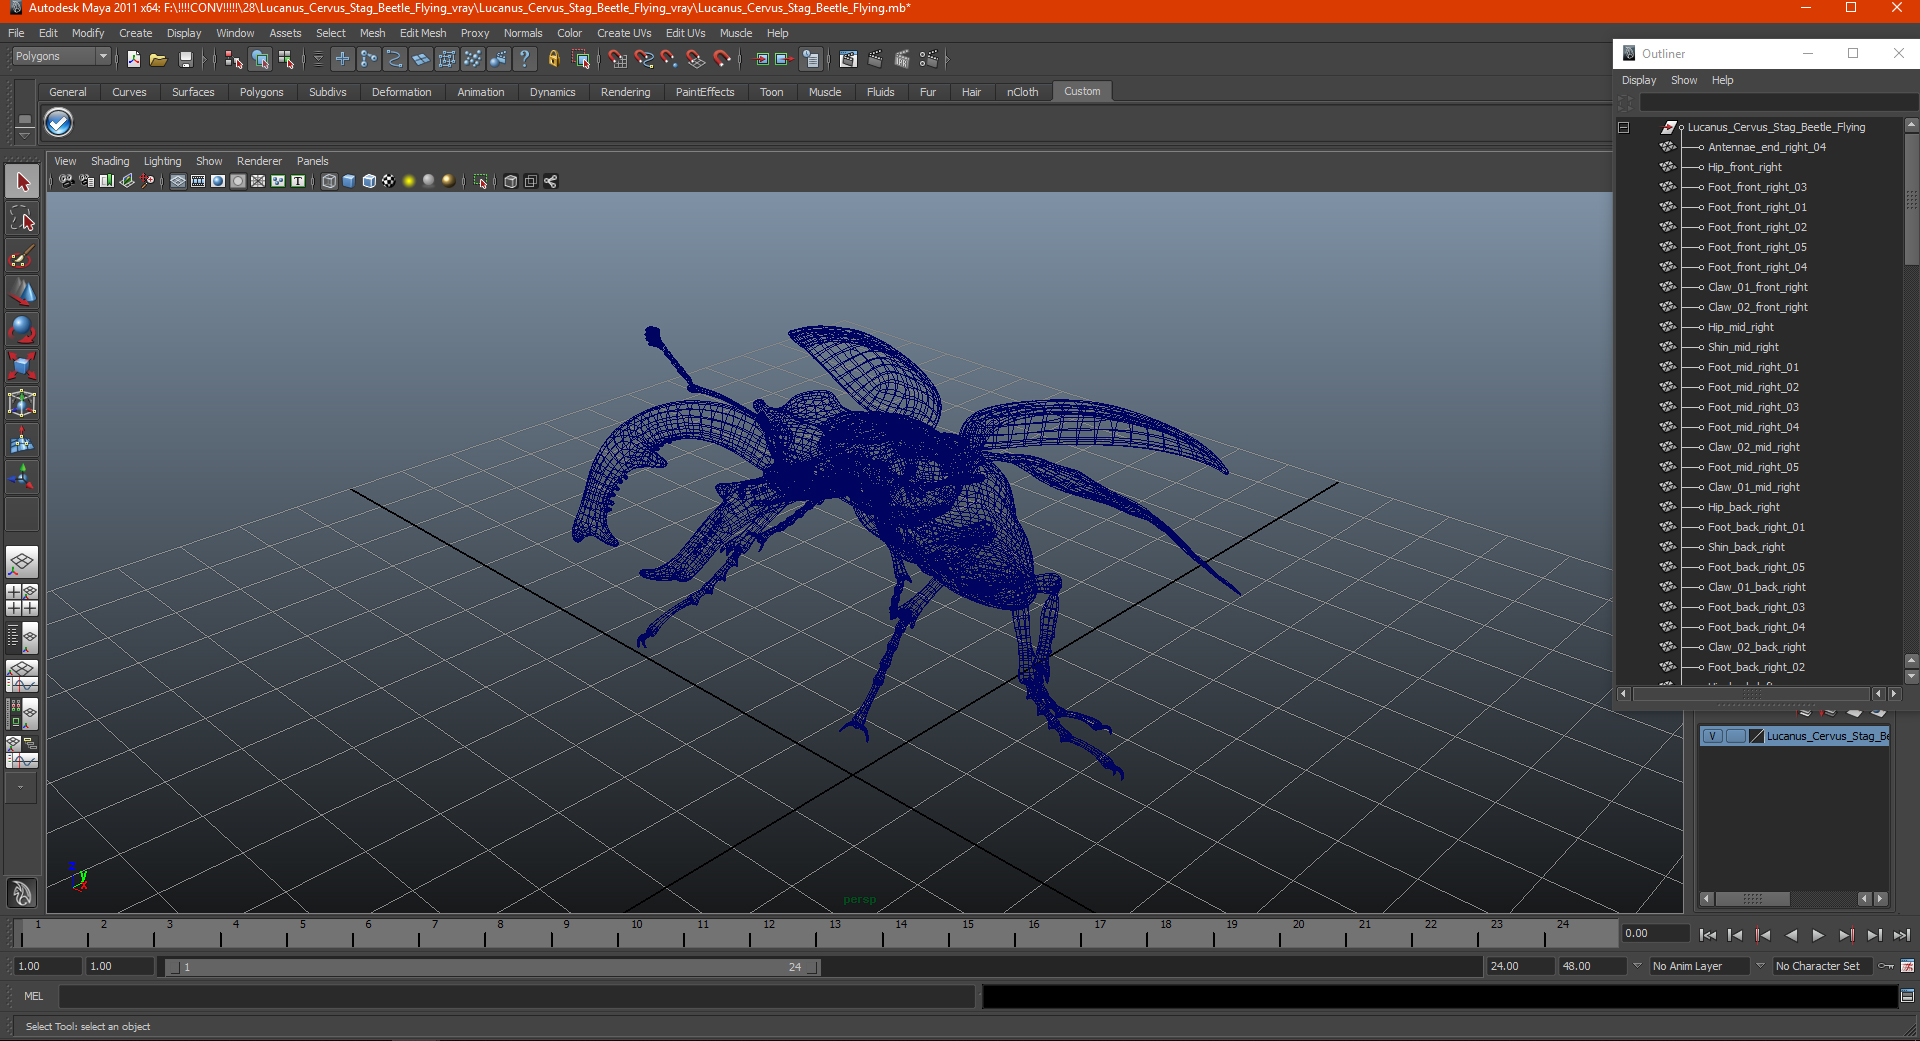Open a scene file
This screenshot has width=1920, height=1041.
[x=158, y=60]
